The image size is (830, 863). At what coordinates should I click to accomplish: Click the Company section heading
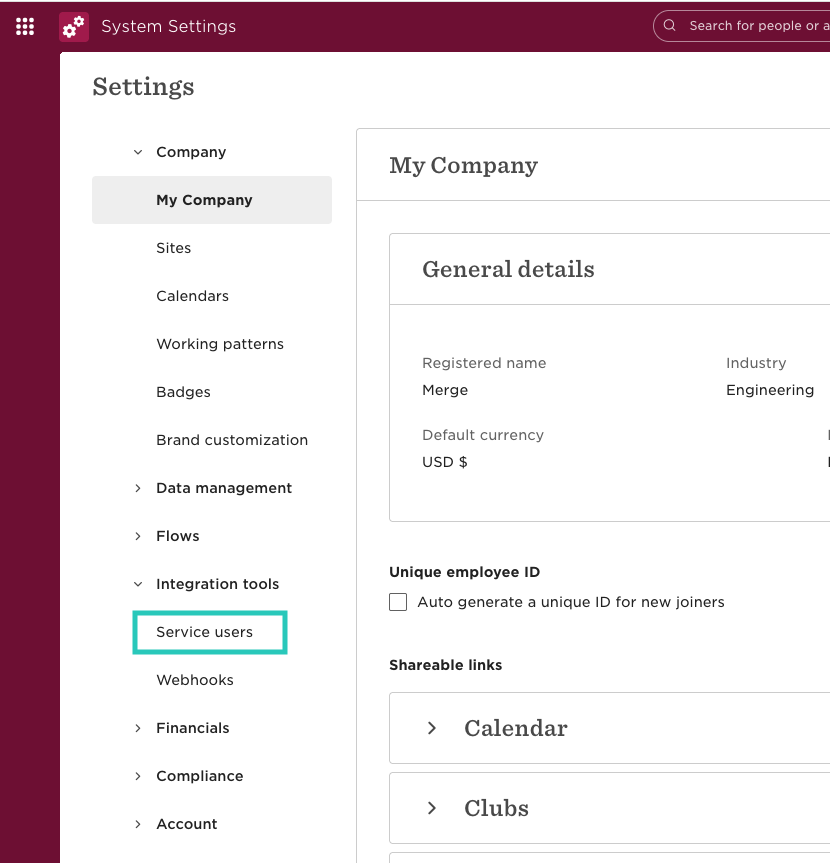point(191,152)
